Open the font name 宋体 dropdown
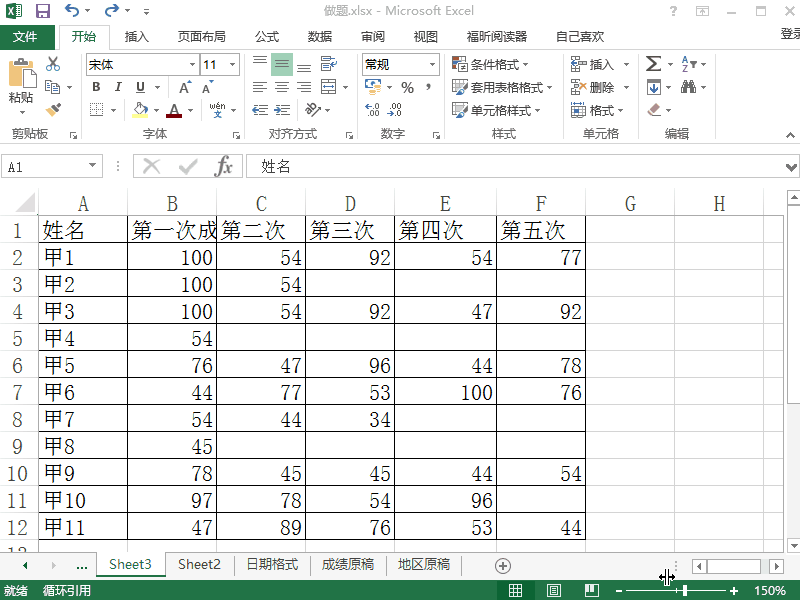This screenshot has width=800, height=600. click(192, 64)
